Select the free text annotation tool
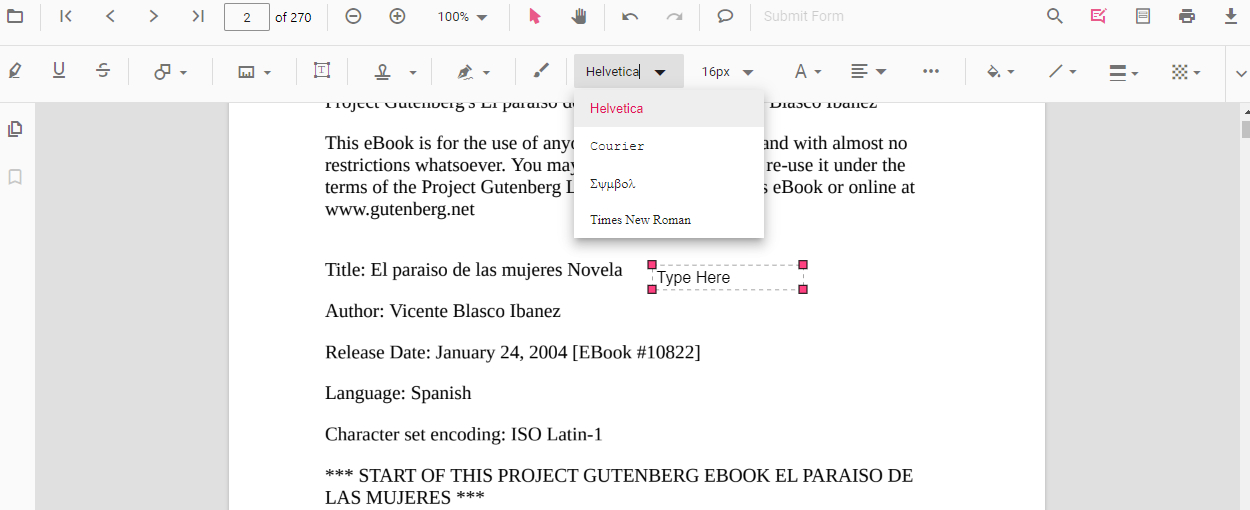This screenshot has height=510, width=1250. (321, 71)
